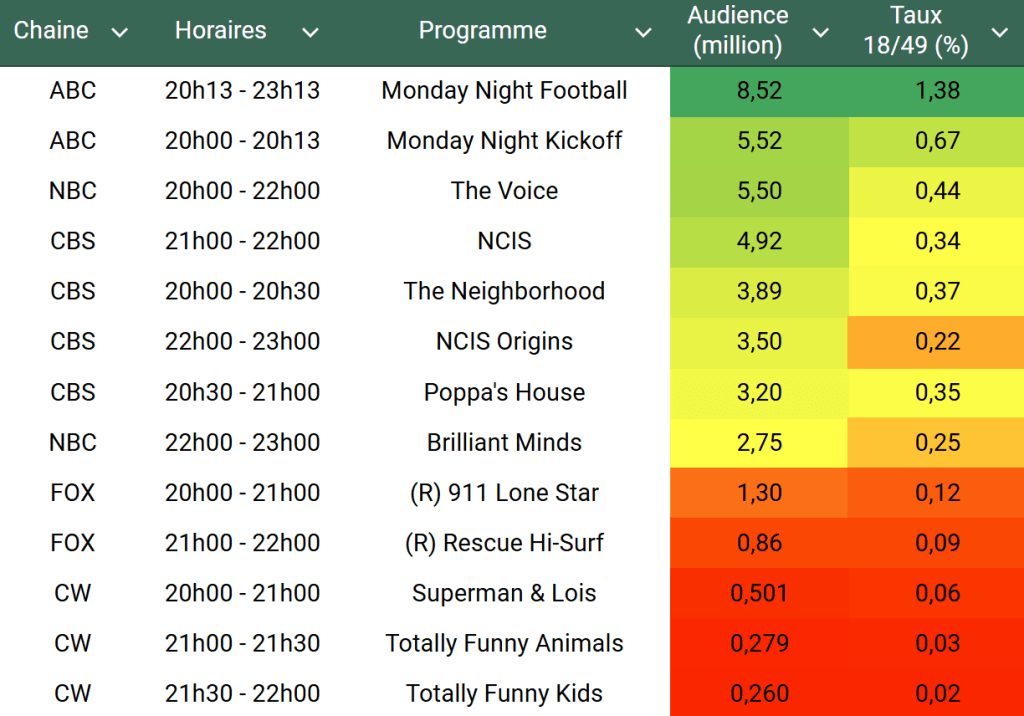Viewport: 1024px width, 716px height.
Task: Select the Horaires header text
Action: (x=220, y=31)
